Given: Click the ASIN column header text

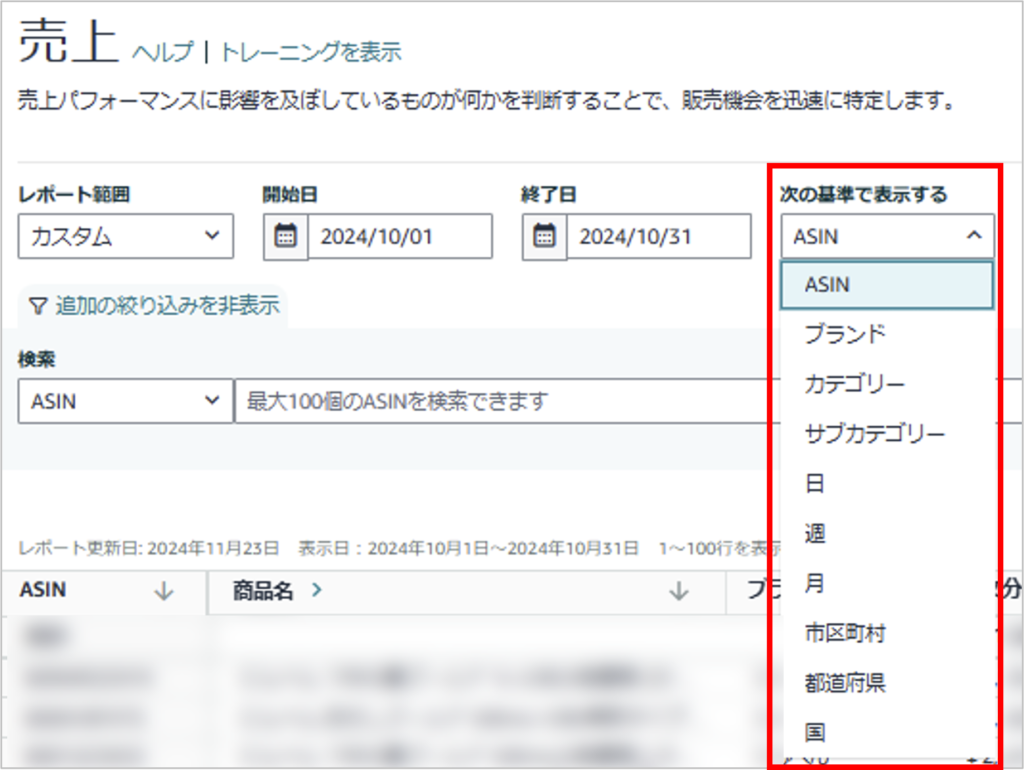Looking at the screenshot, I should click(x=43, y=590).
